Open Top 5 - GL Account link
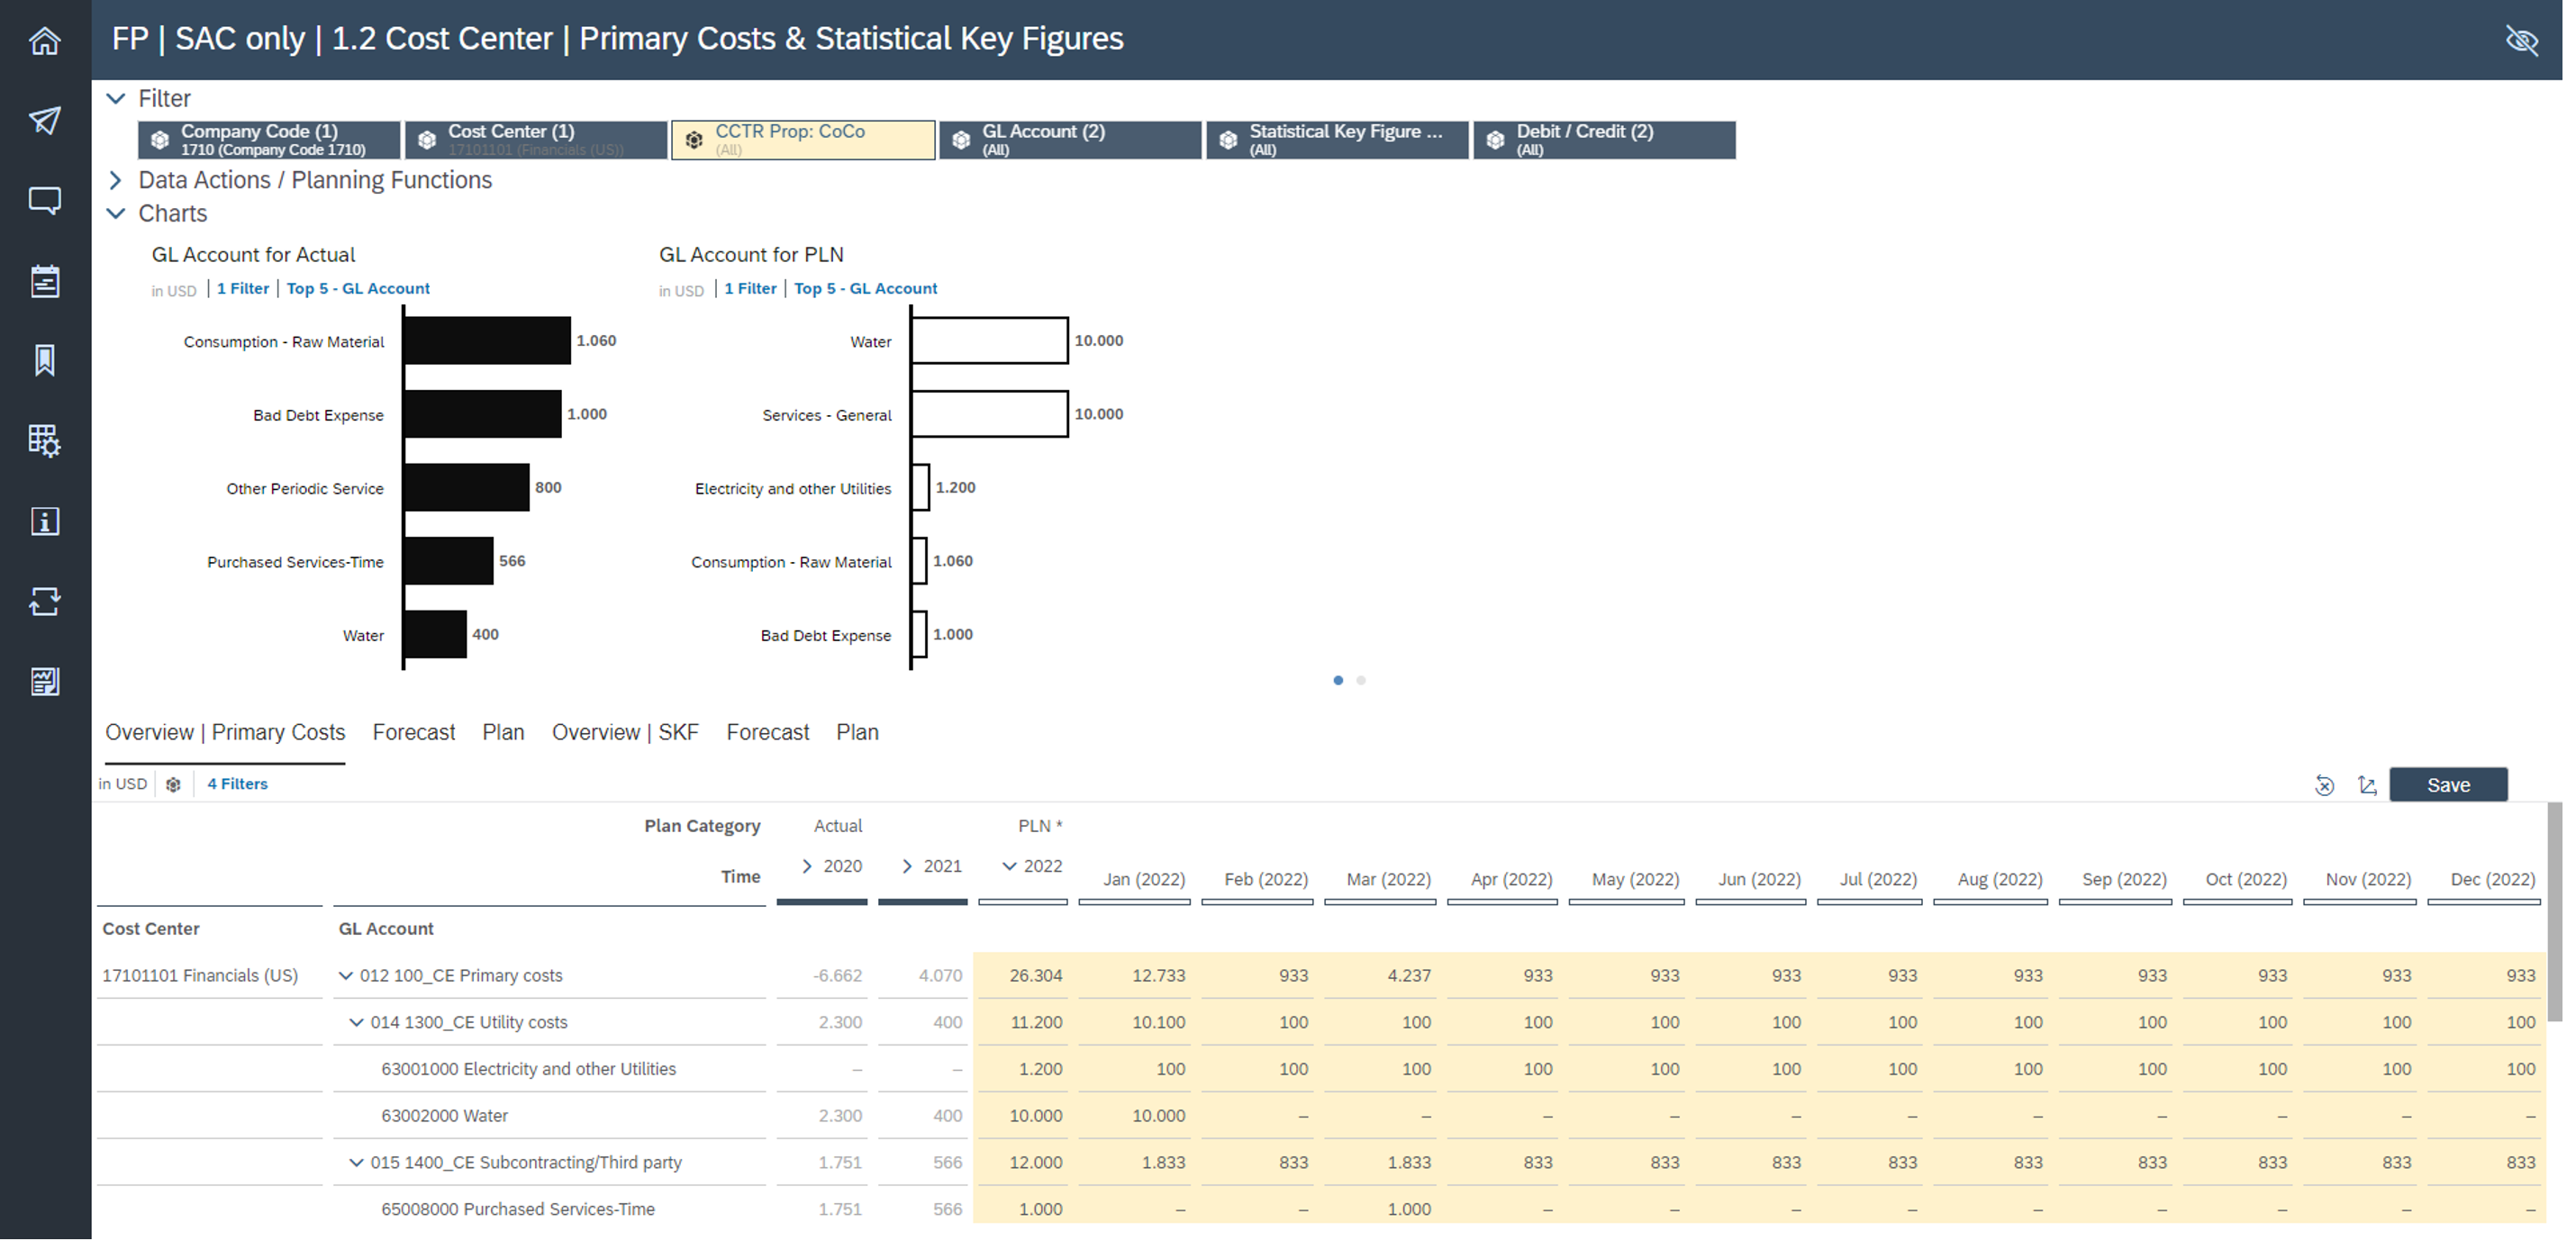This screenshot has width=2576, height=1241. click(358, 288)
